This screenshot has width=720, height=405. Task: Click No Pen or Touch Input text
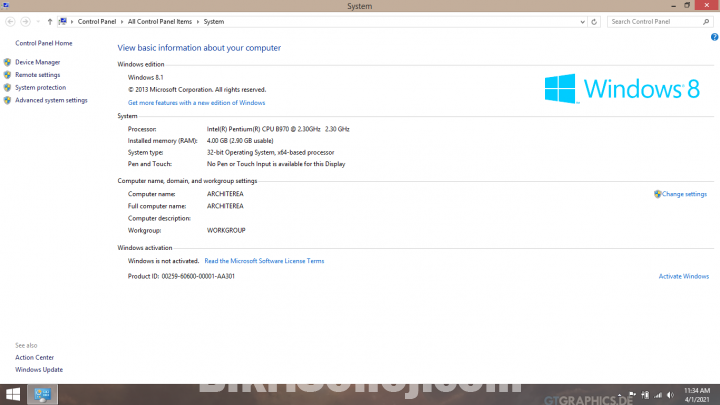(276, 164)
